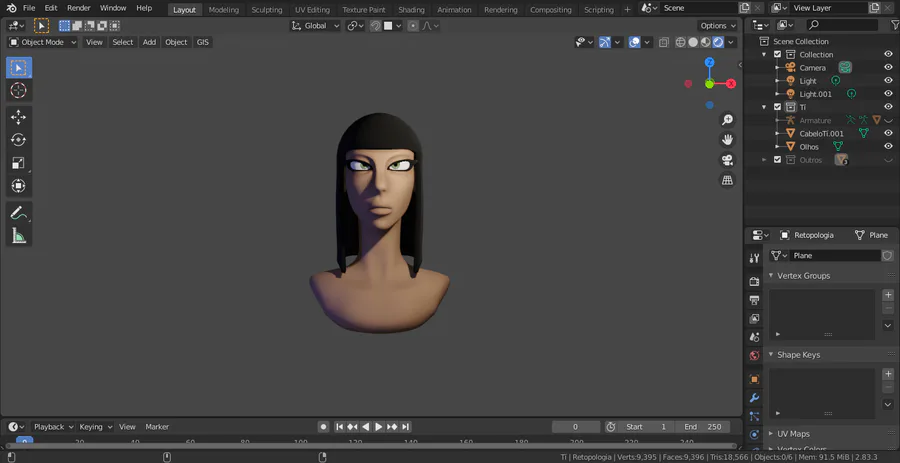Activate the Transform tool
900x463 pixels.
19,186
